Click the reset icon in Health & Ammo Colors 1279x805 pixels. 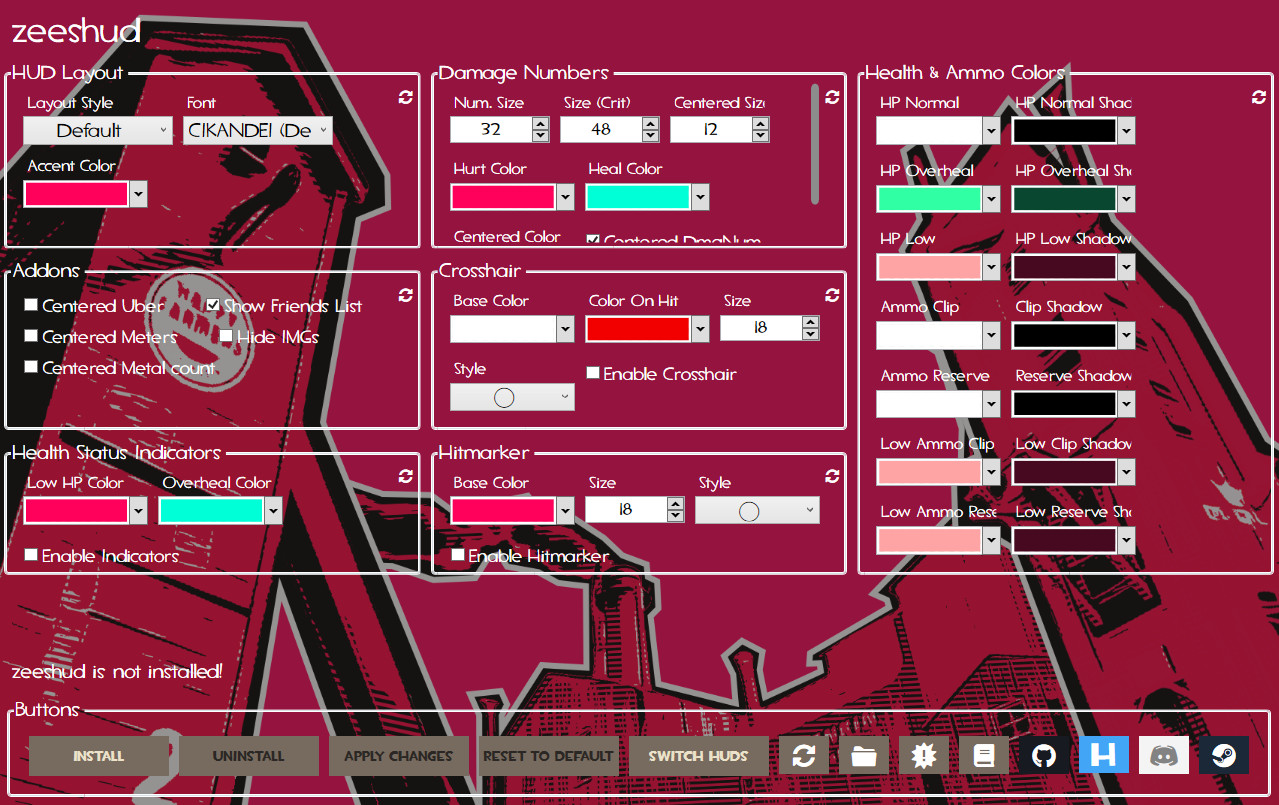pyautogui.click(x=1258, y=97)
